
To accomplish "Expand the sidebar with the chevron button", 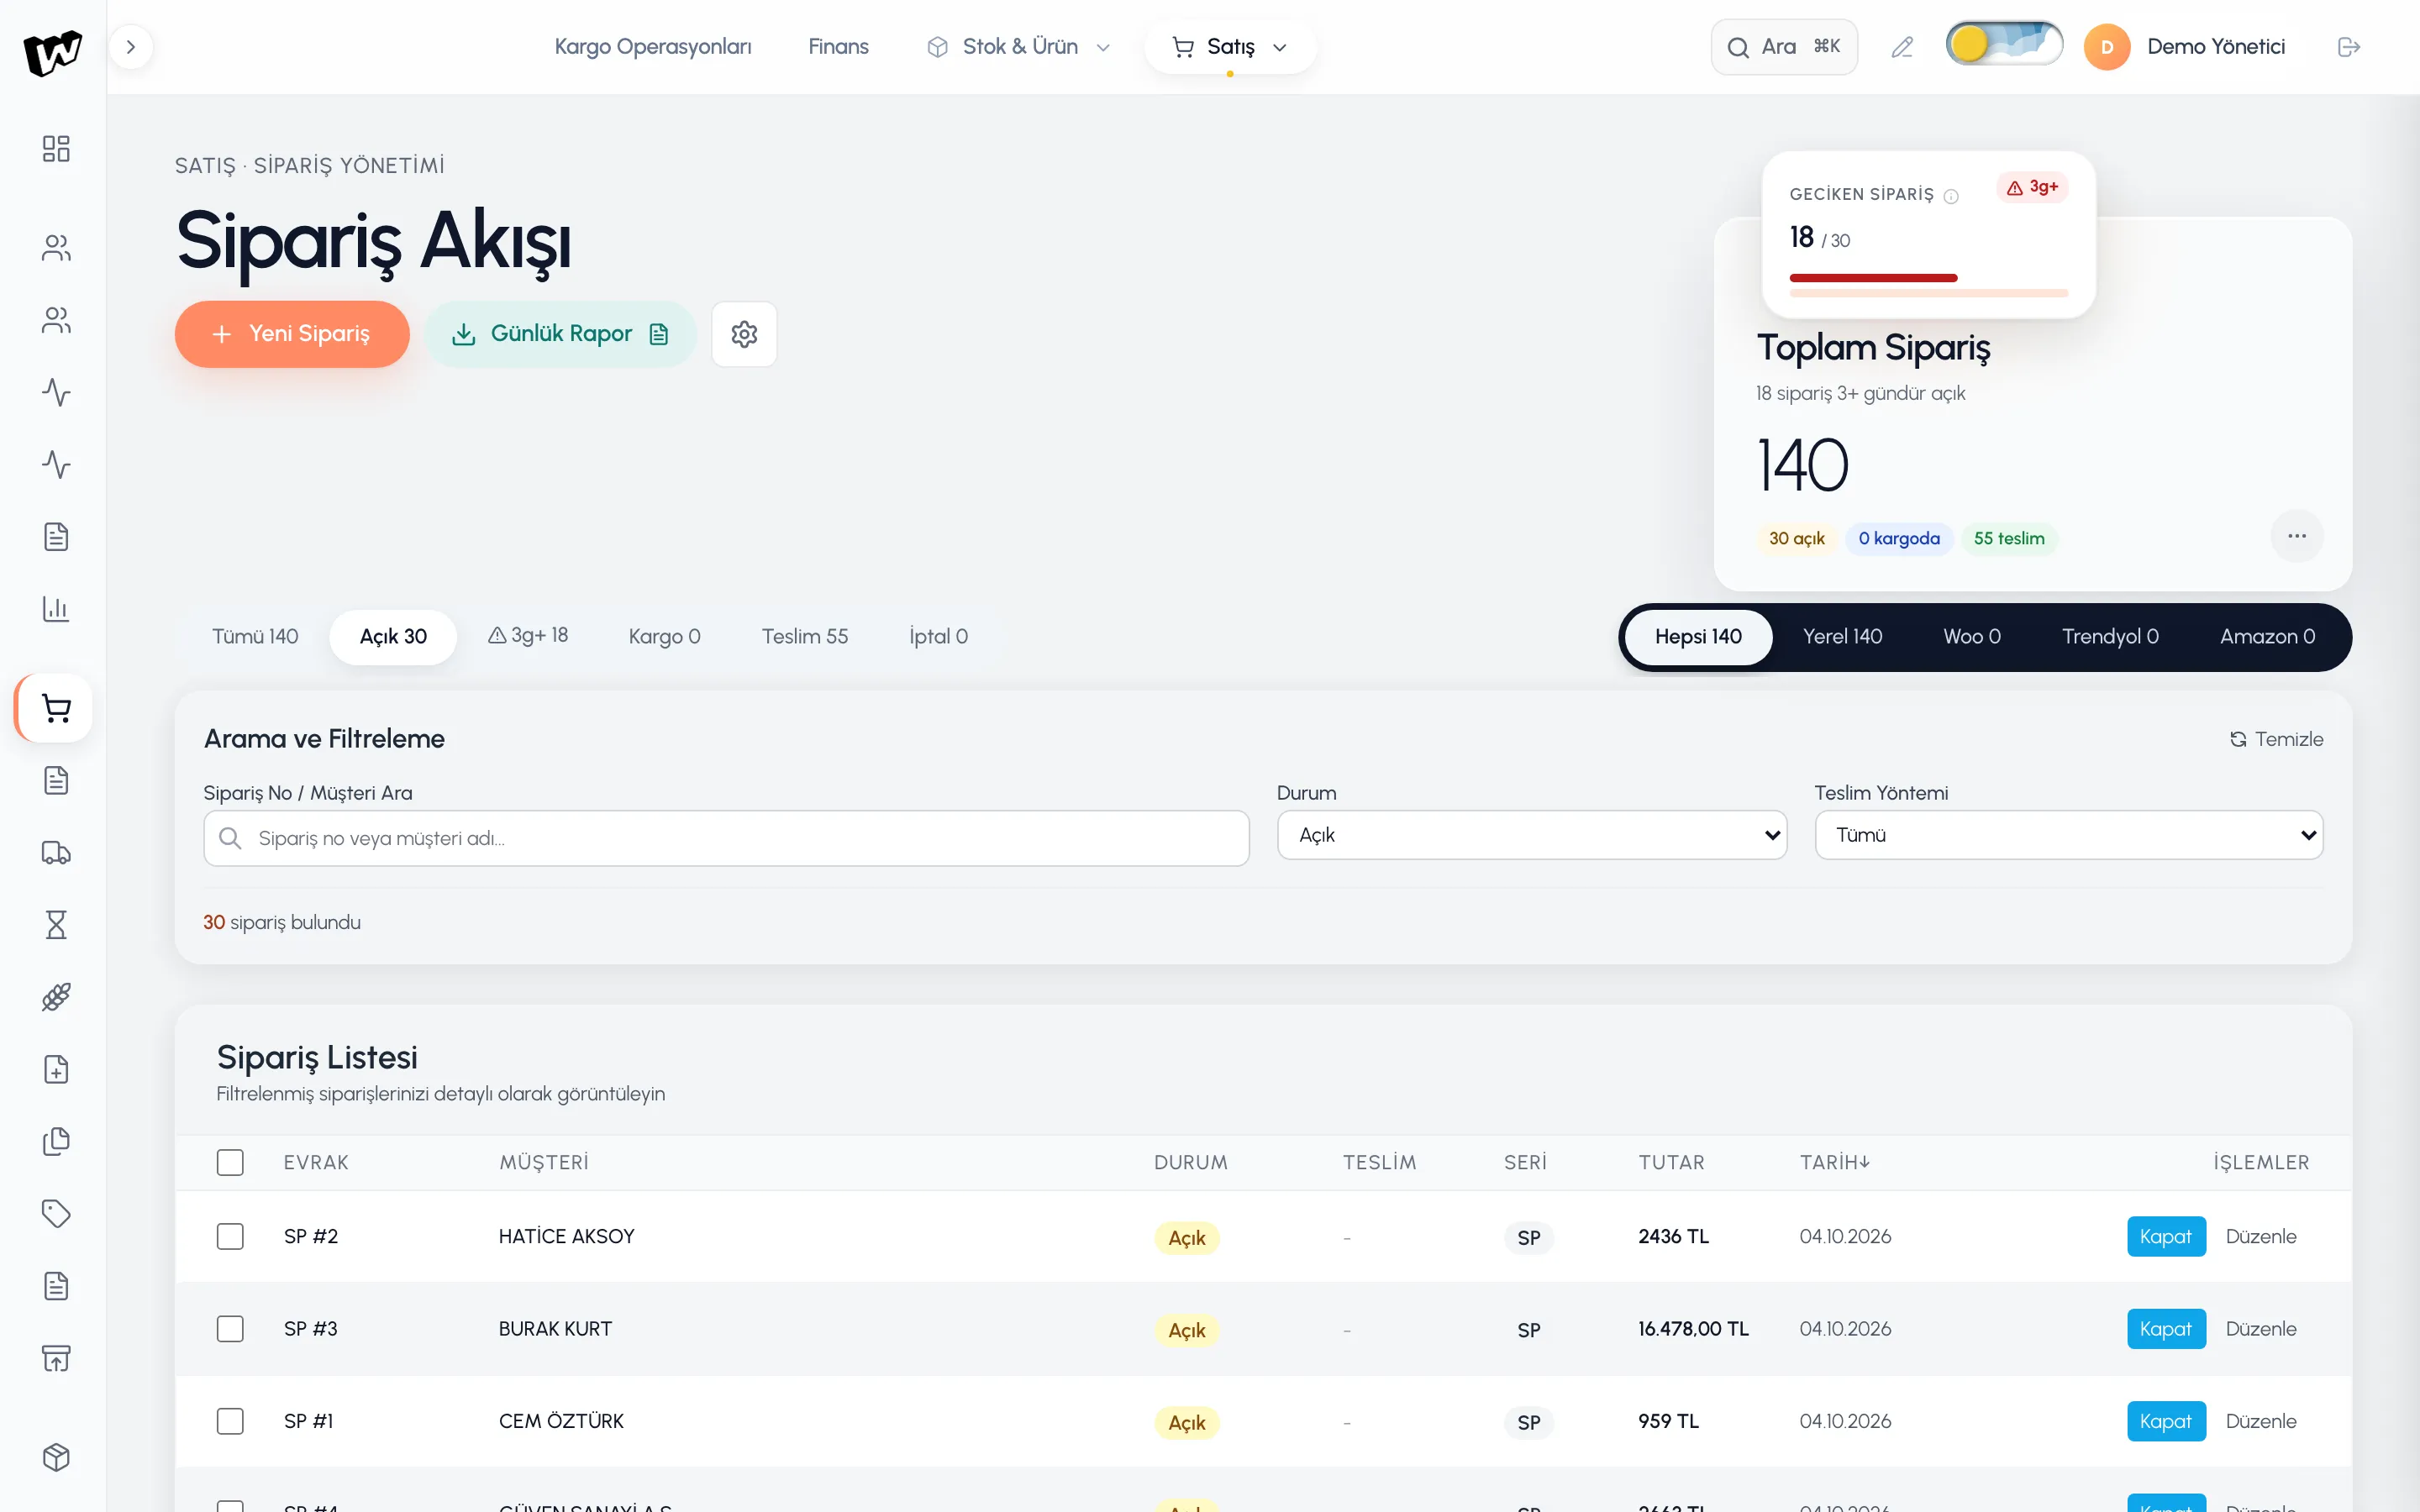I will 131,47.
